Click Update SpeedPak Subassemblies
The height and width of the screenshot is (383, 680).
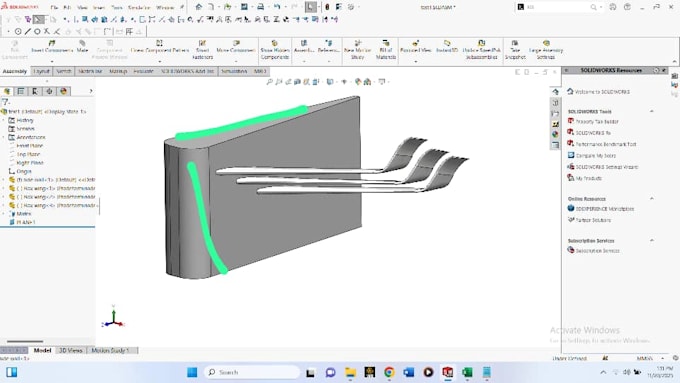pos(481,50)
